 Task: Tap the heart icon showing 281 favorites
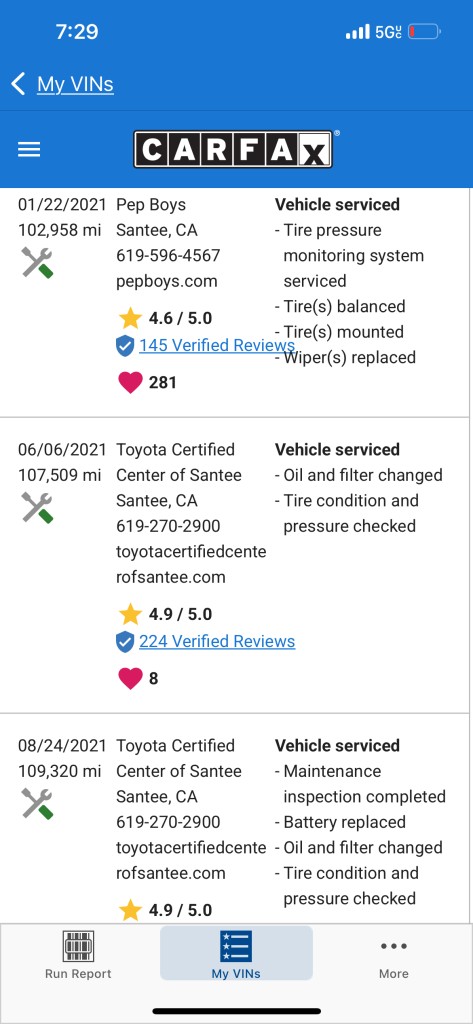(x=130, y=382)
